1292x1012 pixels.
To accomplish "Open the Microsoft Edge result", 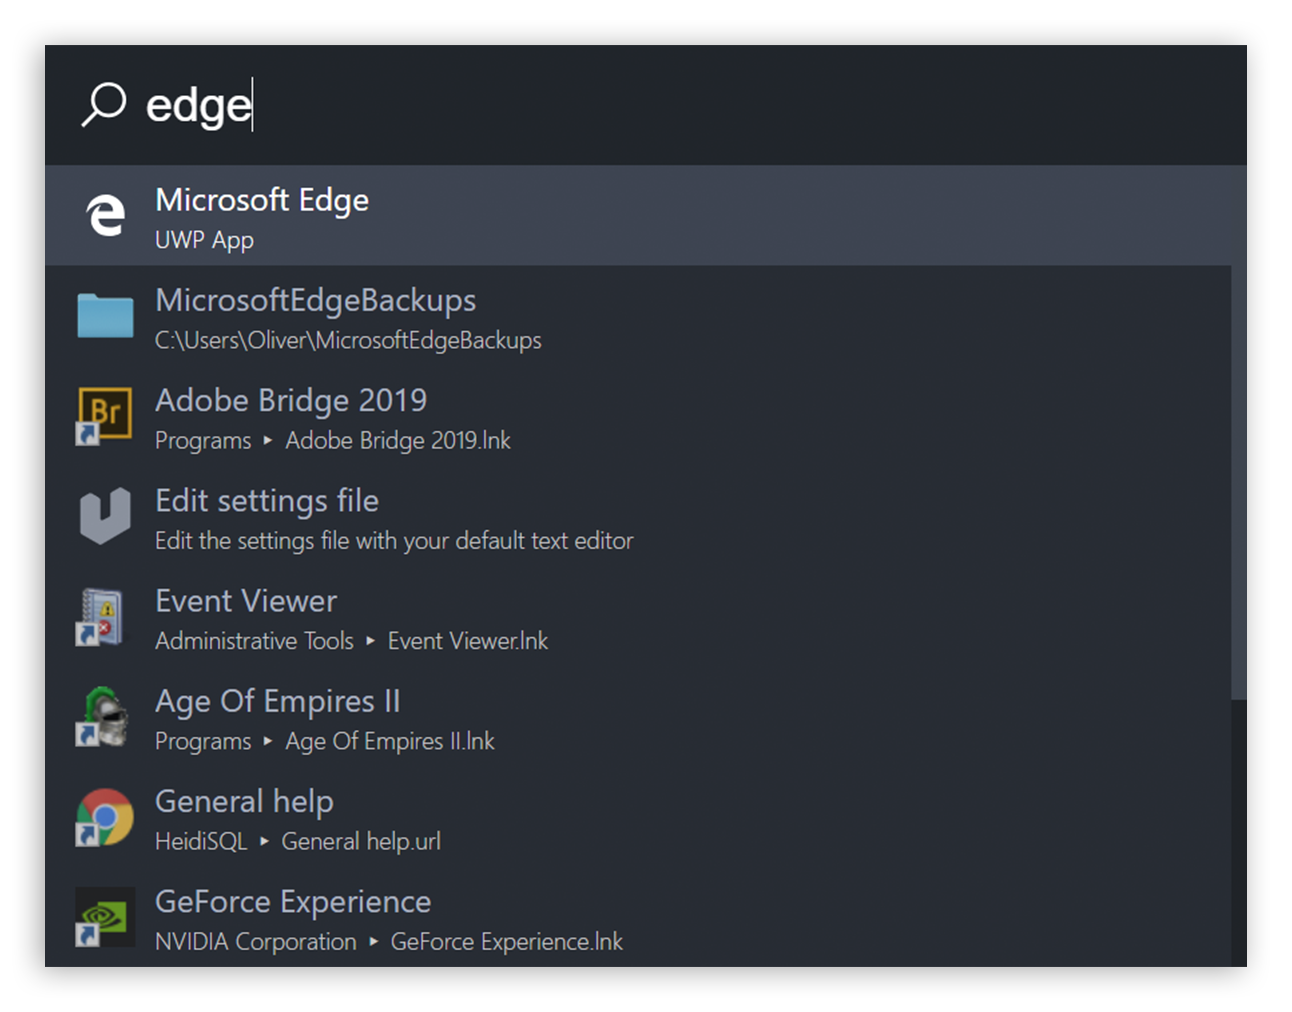I will [x=262, y=201].
